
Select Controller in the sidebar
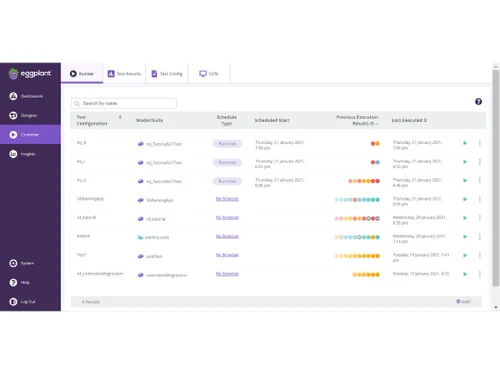coord(30,135)
